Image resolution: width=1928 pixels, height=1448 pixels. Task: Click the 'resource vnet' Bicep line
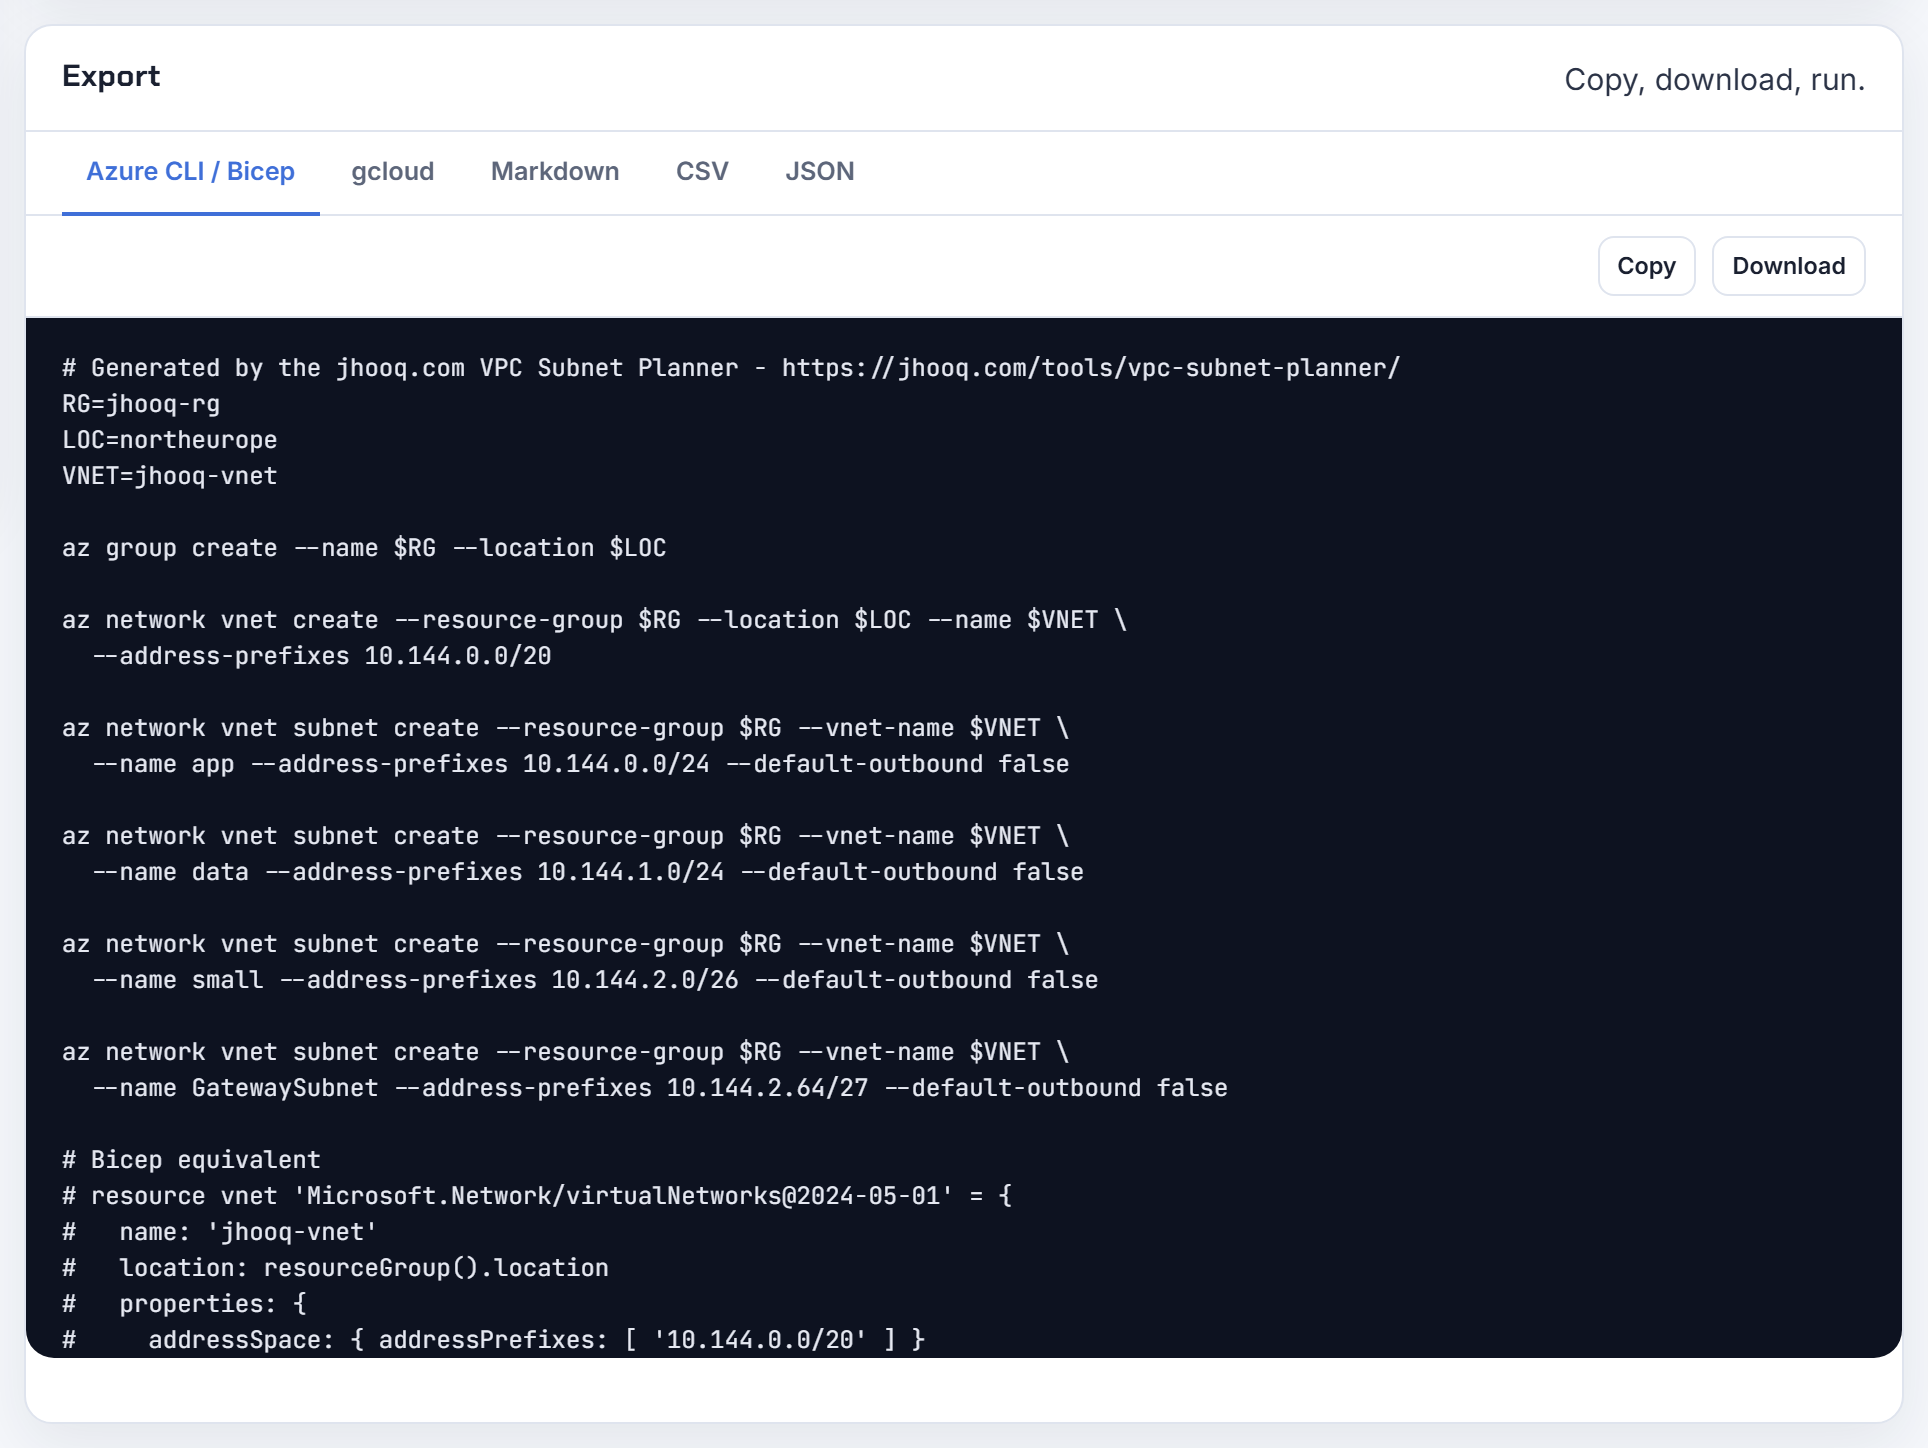tap(537, 1196)
